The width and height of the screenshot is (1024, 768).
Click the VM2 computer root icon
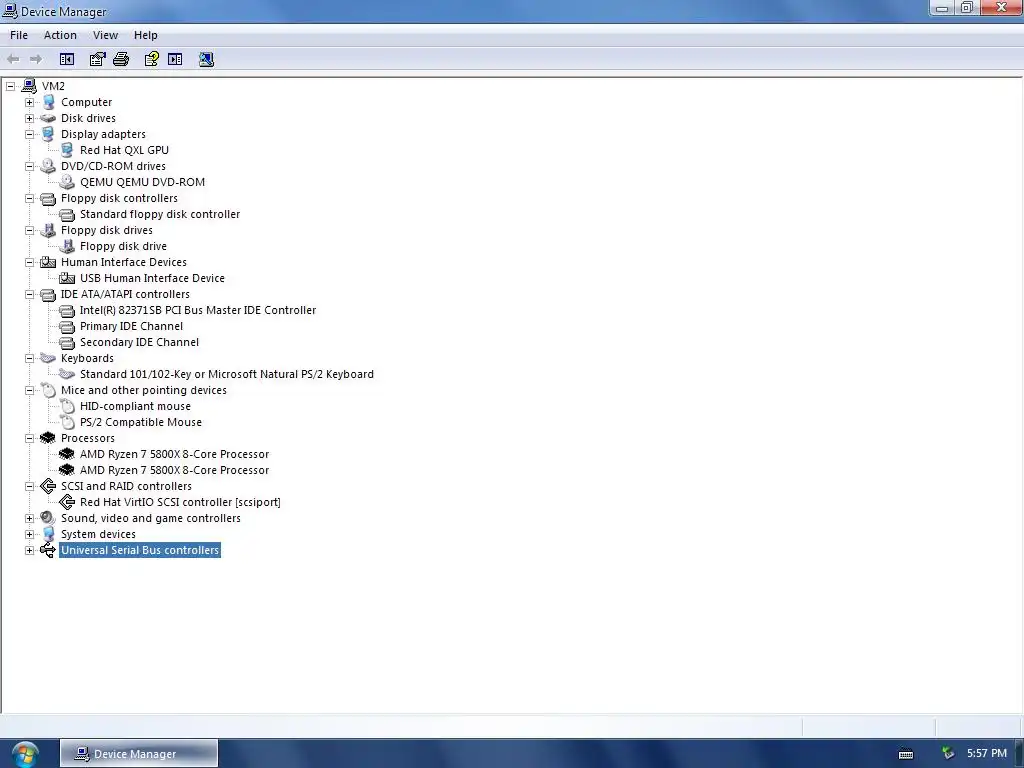(29, 86)
